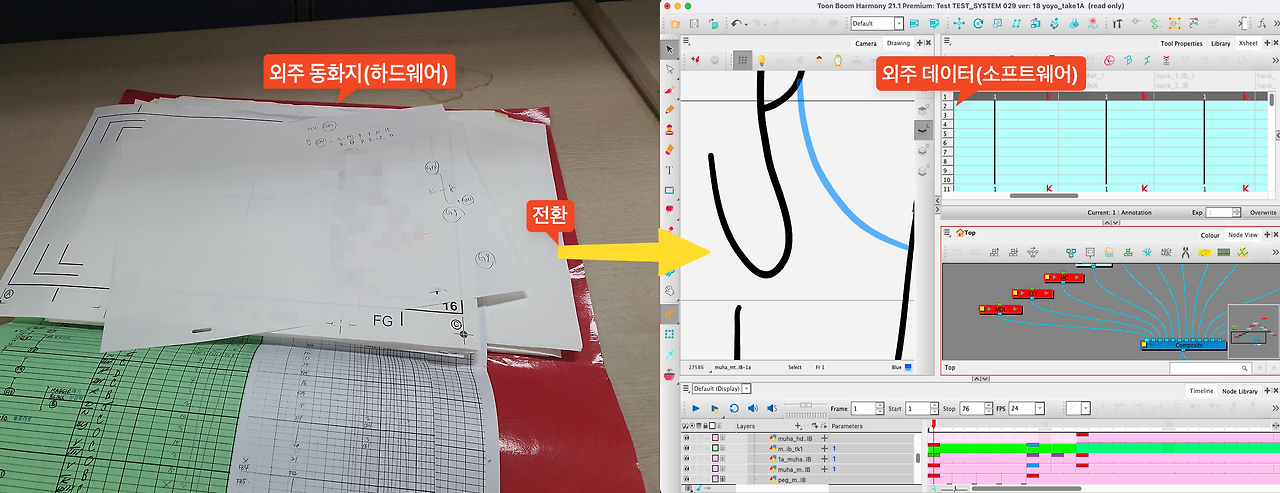Select the Pencil tool in sidebar

[x=670, y=108]
